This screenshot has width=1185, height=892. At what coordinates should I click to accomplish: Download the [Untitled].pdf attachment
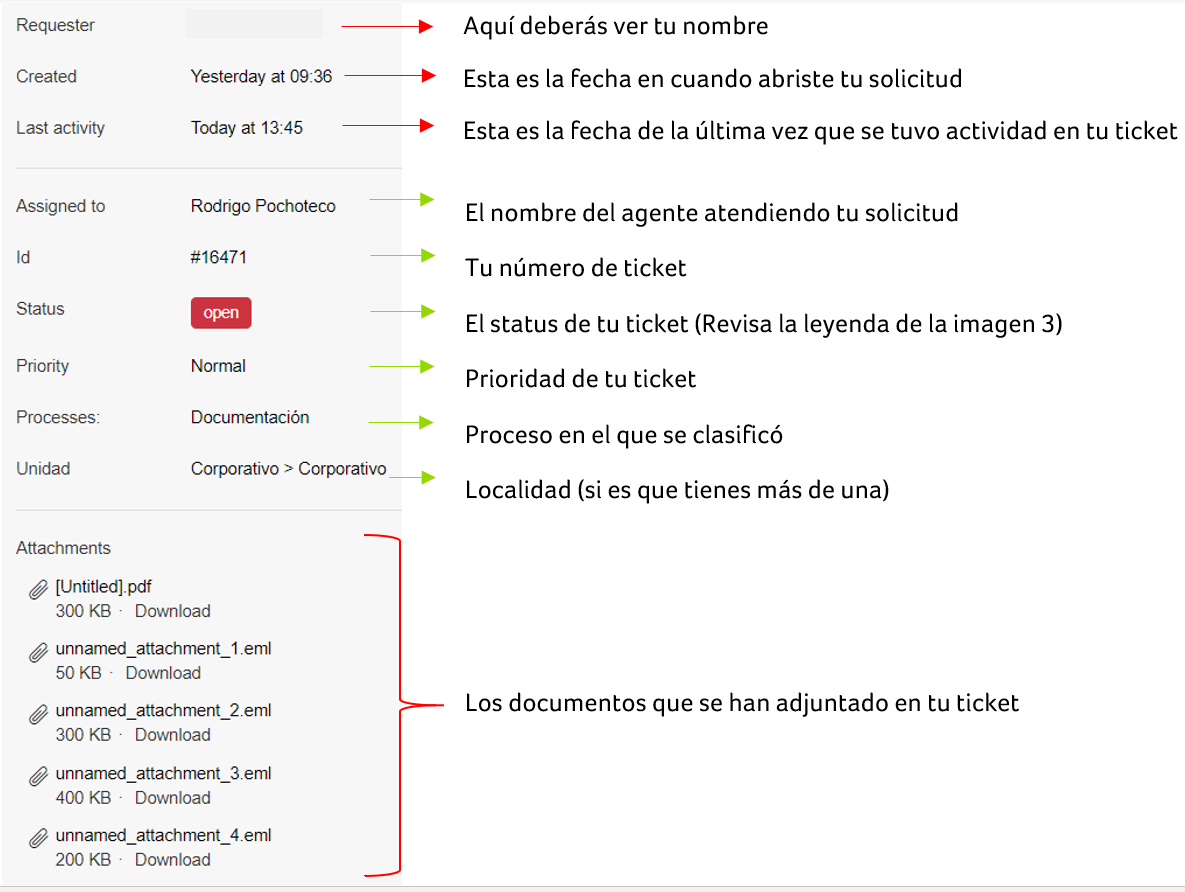(172, 611)
